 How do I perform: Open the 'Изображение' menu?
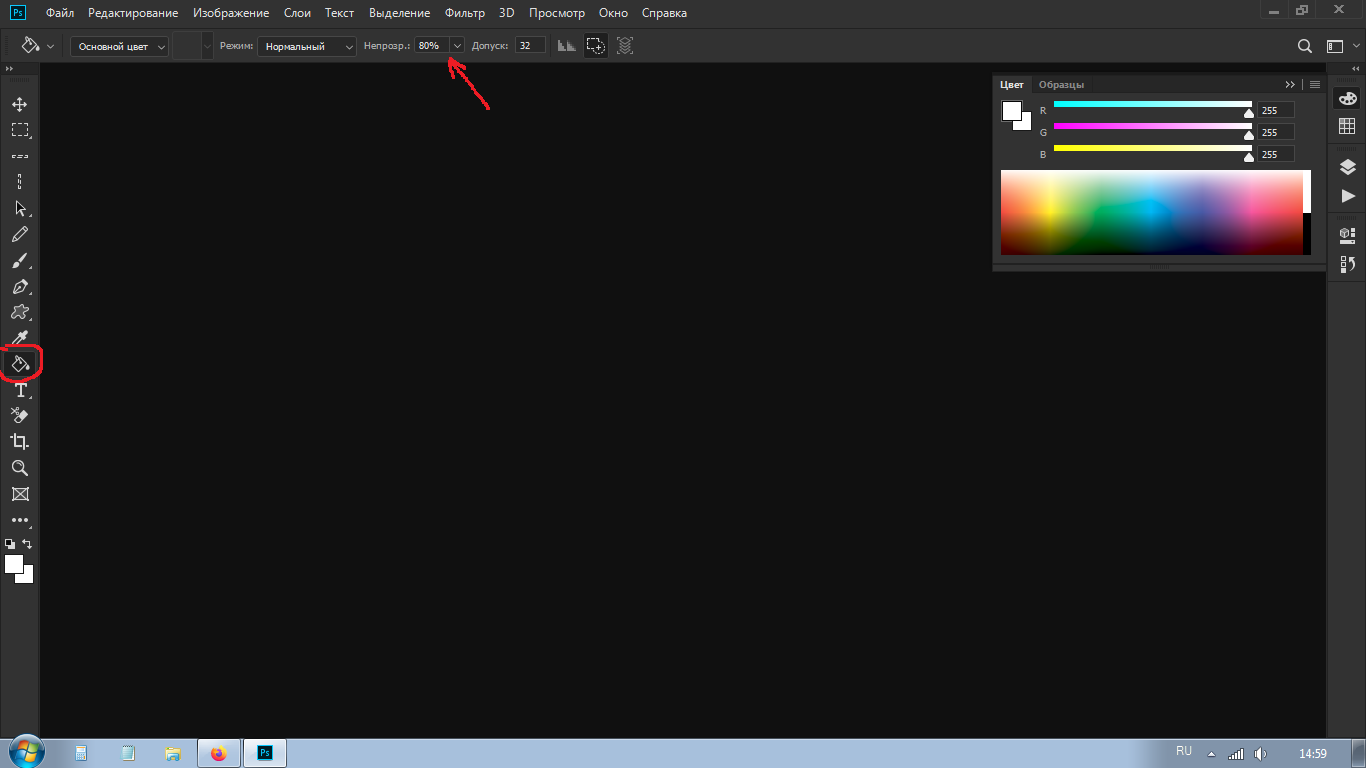click(x=231, y=13)
